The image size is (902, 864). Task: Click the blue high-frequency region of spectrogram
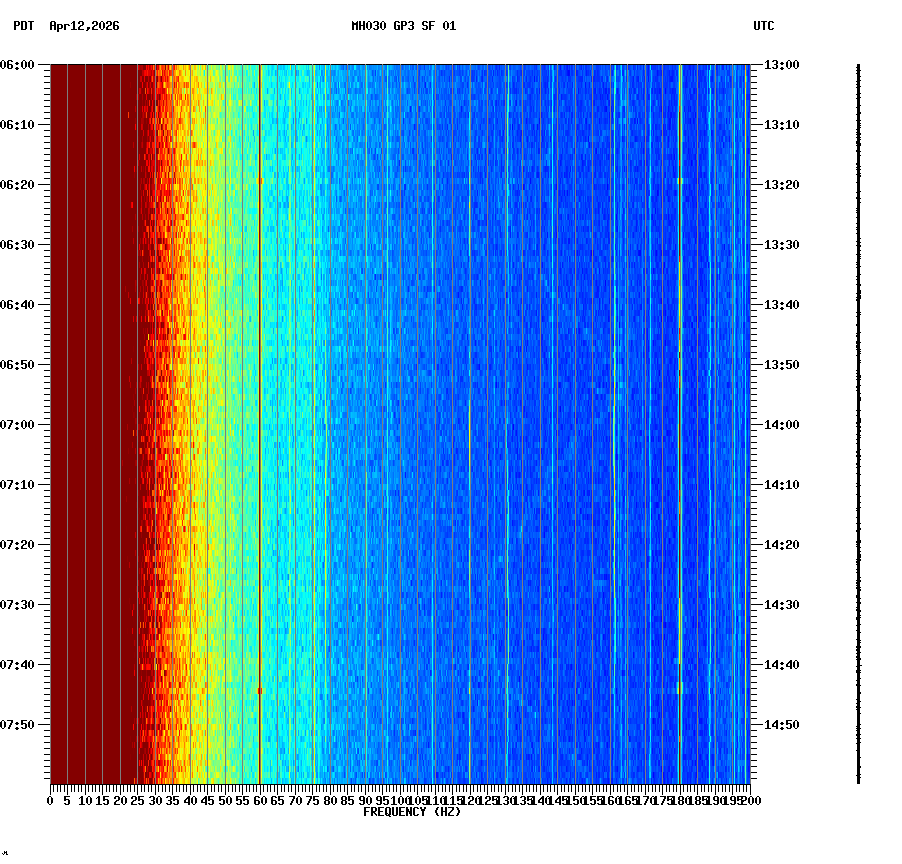tap(600, 400)
